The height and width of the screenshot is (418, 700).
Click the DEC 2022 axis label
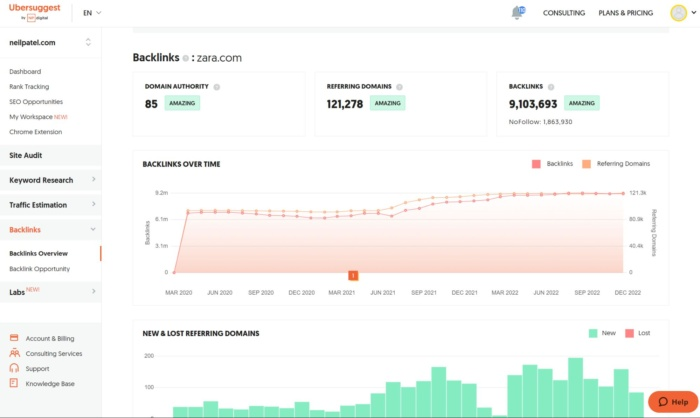pyautogui.click(x=628, y=293)
